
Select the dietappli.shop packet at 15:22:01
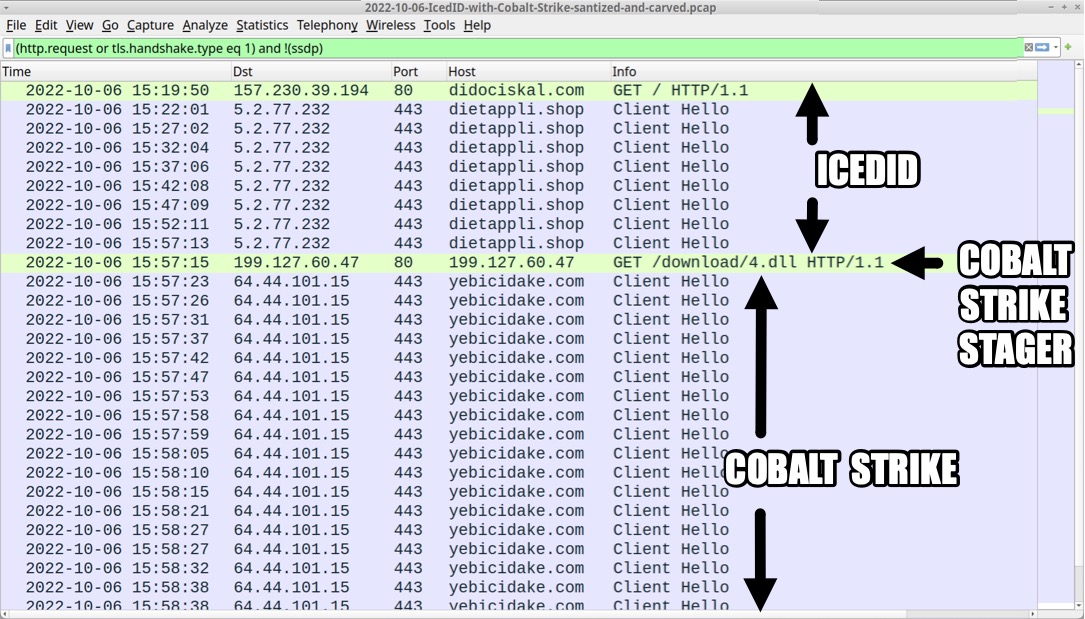(x=518, y=110)
